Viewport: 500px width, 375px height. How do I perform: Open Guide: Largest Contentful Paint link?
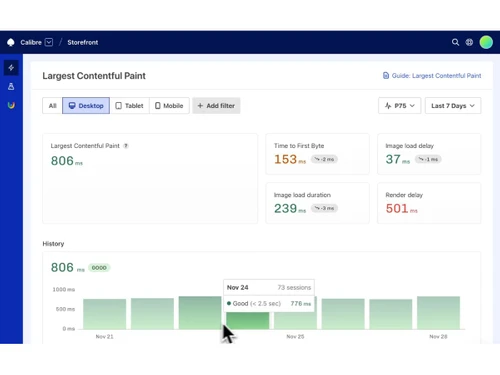tap(432, 76)
